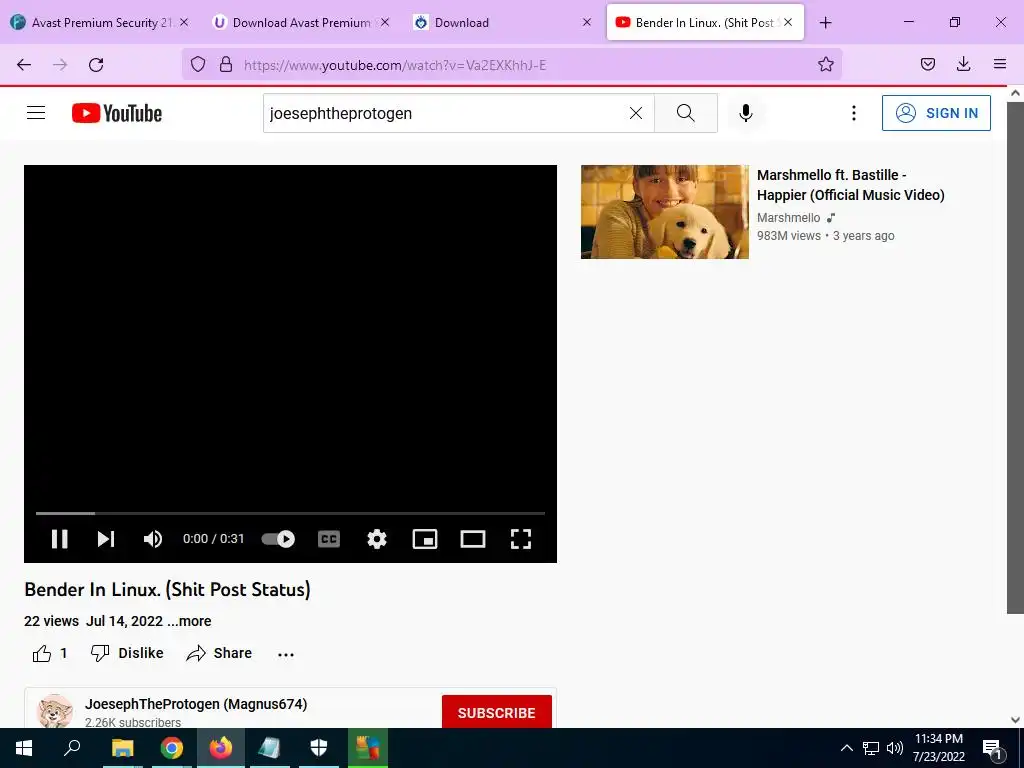This screenshot has width=1024, height=768.
Task: Save page to Pocket
Action: coord(927,64)
